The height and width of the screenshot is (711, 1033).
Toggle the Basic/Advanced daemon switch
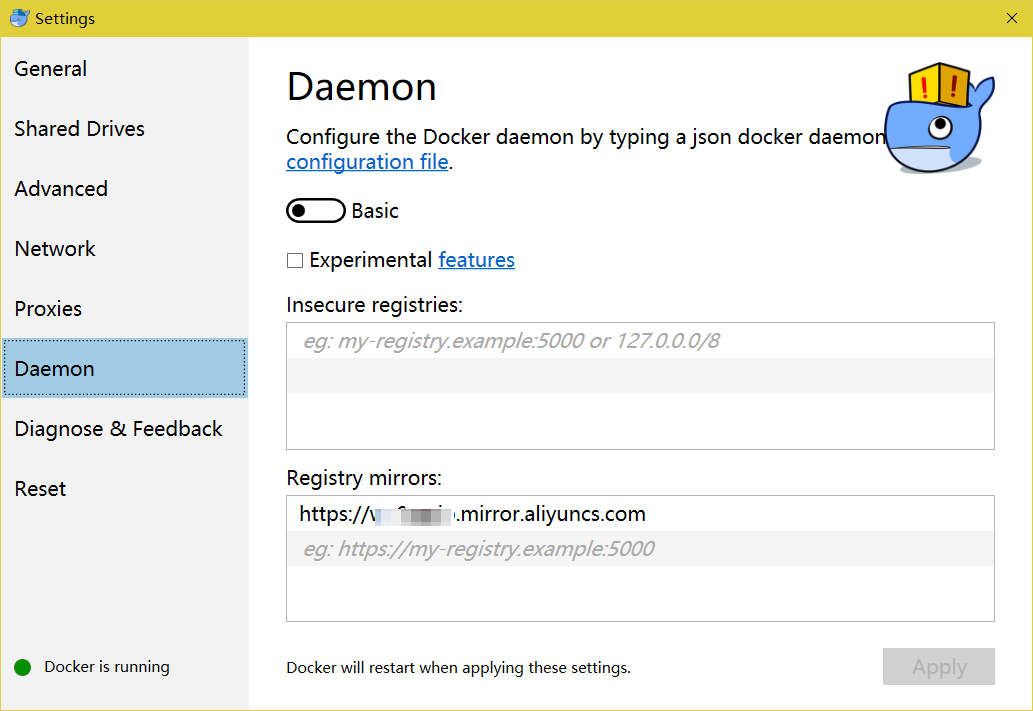coord(316,211)
